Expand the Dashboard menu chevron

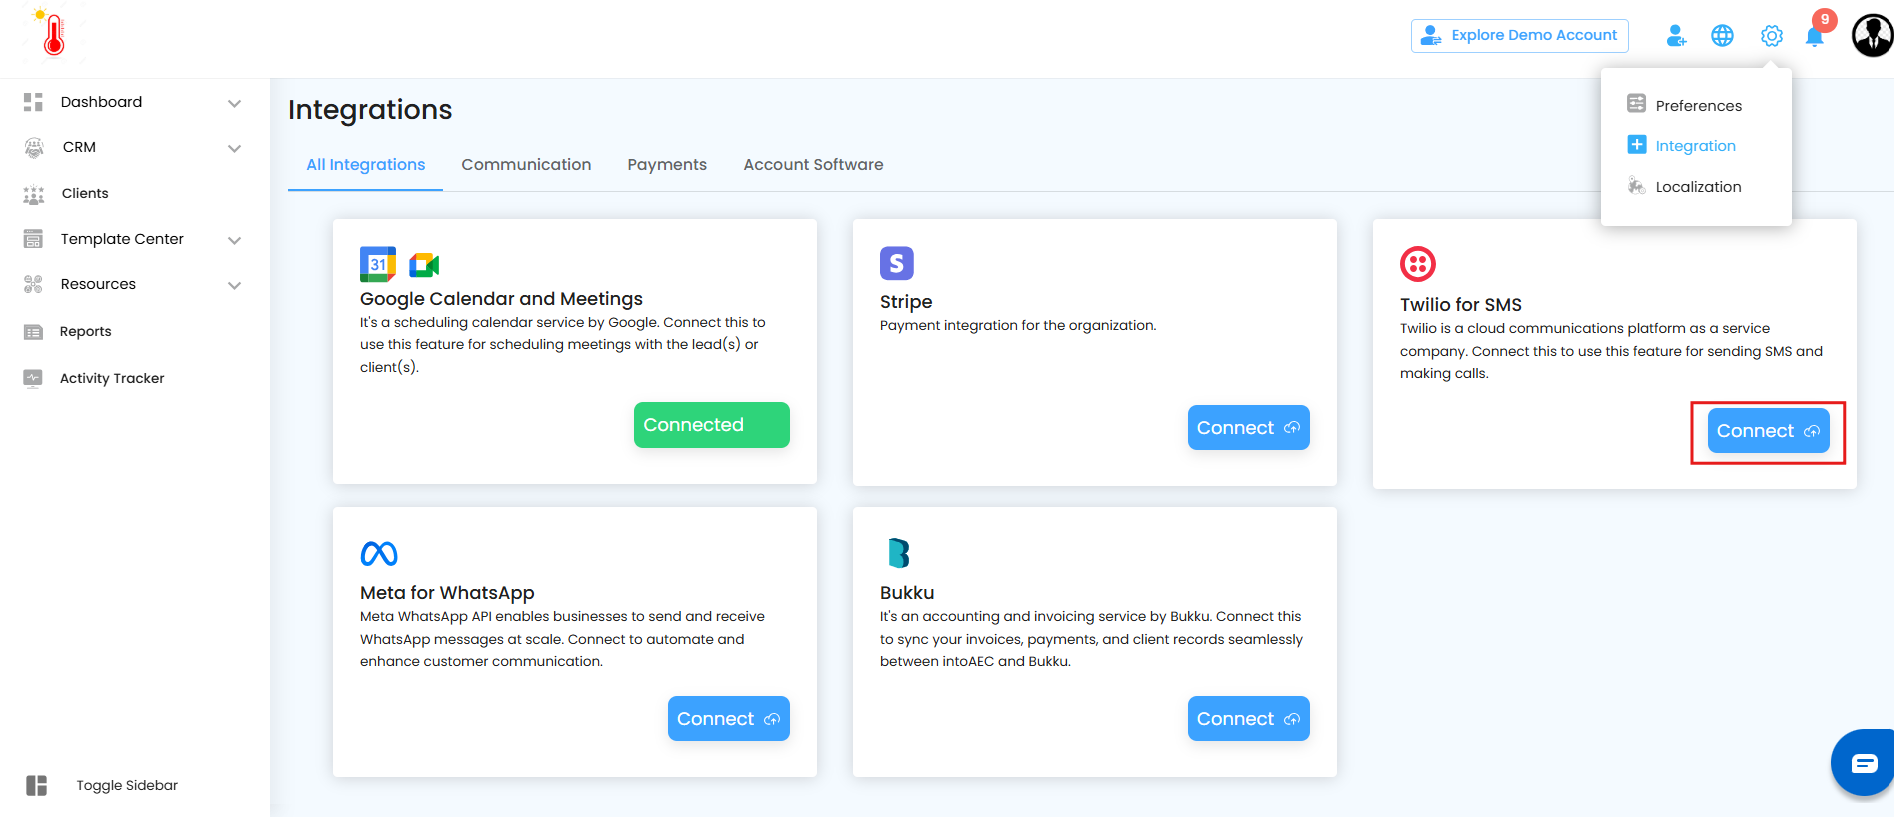234,103
